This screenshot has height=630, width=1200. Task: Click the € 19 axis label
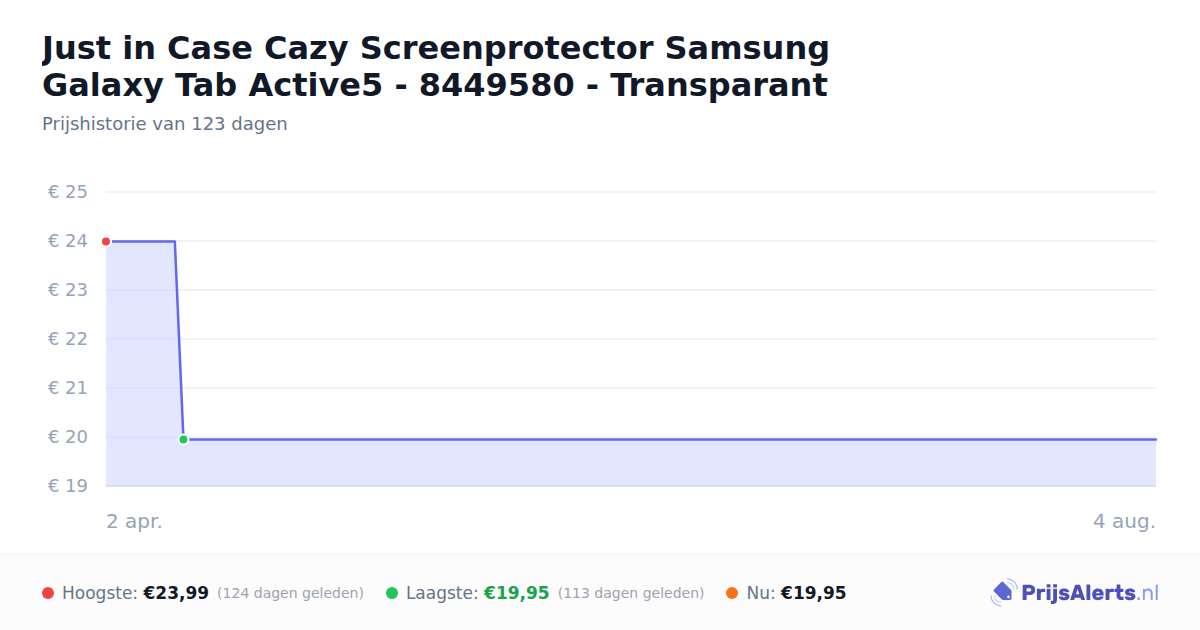pyautogui.click(x=68, y=486)
